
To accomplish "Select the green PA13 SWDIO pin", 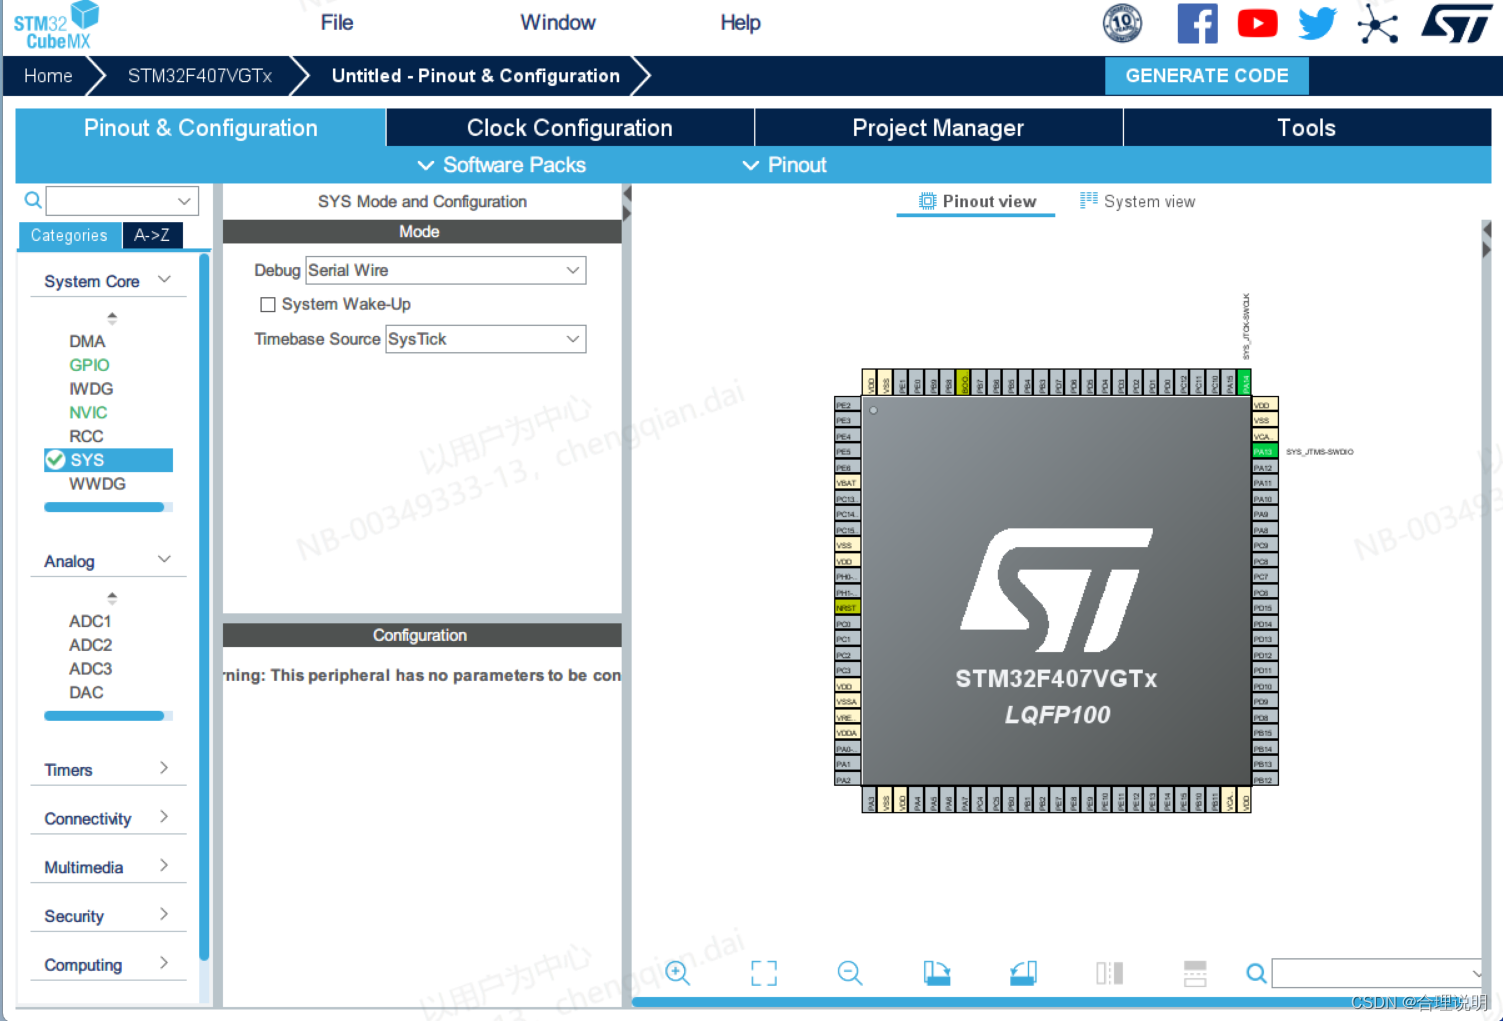I will coord(1265,452).
